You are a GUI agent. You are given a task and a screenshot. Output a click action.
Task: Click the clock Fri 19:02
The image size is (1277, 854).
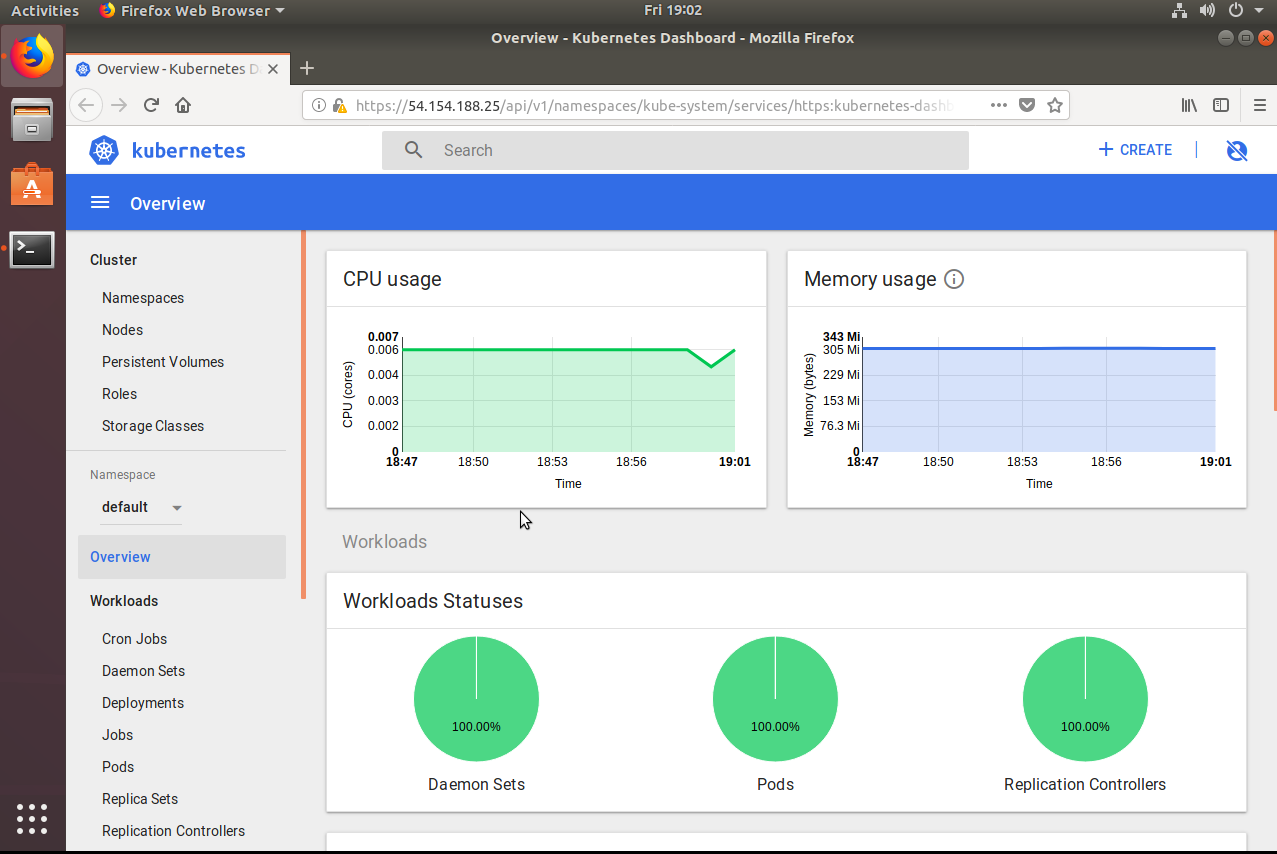pyautogui.click(x=673, y=10)
